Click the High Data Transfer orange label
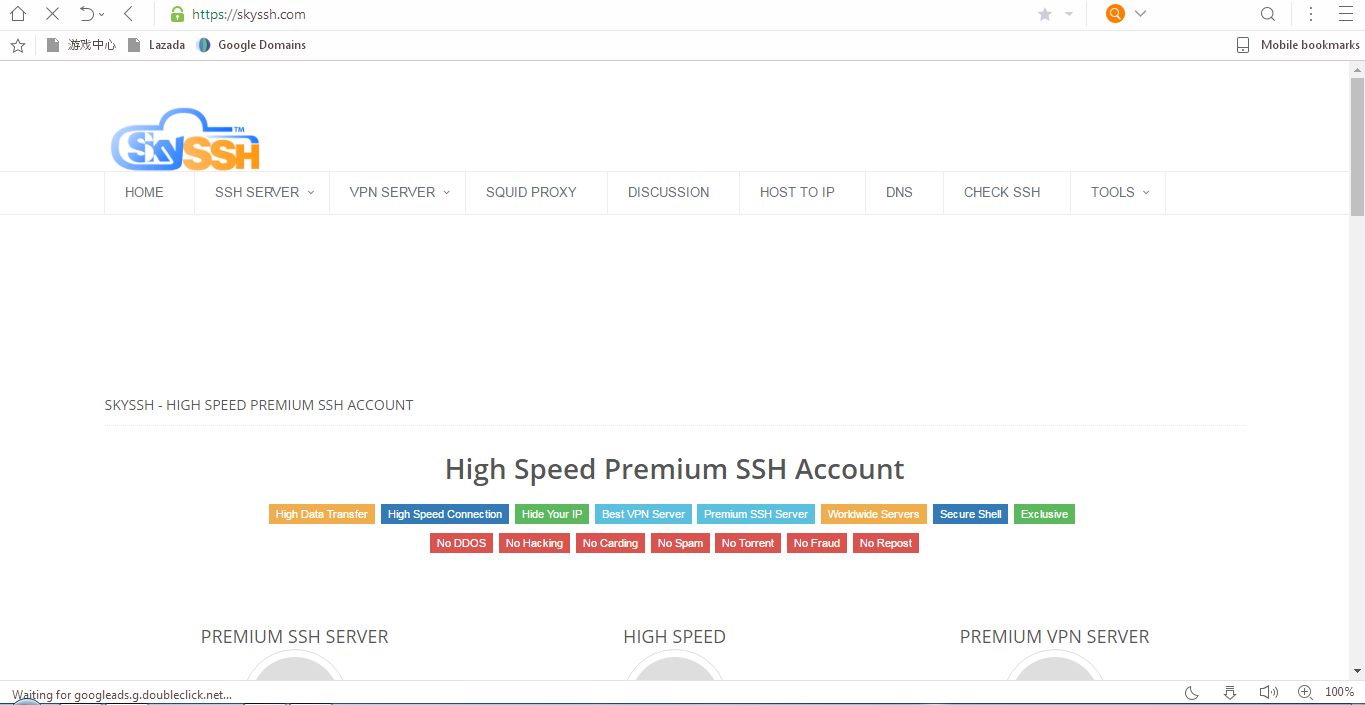 click(x=322, y=514)
